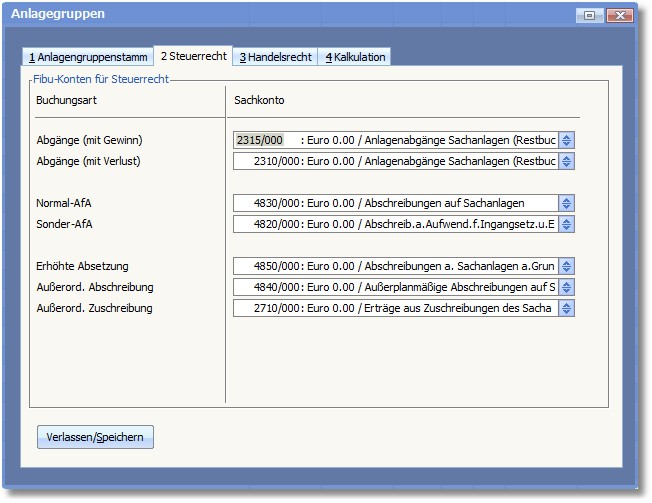Open the Anlagengruppenstamm tab
This screenshot has width=652, height=503.
click(87, 57)
